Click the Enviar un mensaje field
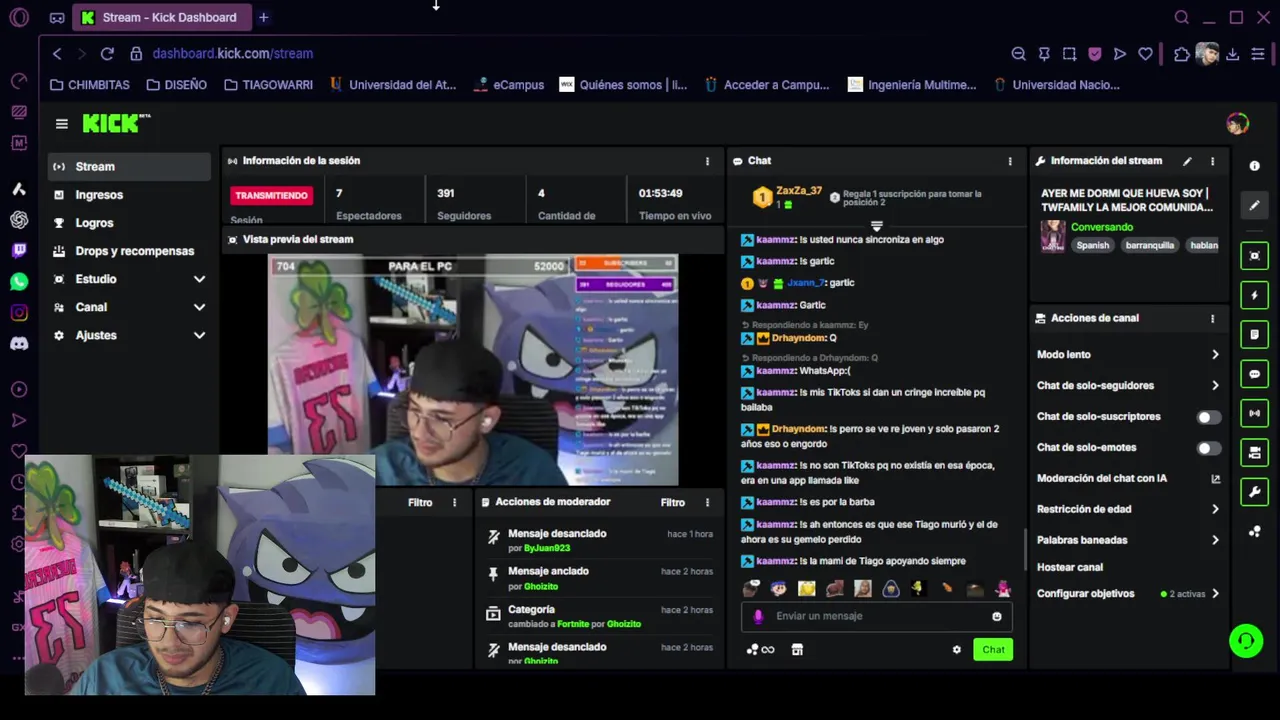Viewport: 1280px width, 720px height. (876, 617)
